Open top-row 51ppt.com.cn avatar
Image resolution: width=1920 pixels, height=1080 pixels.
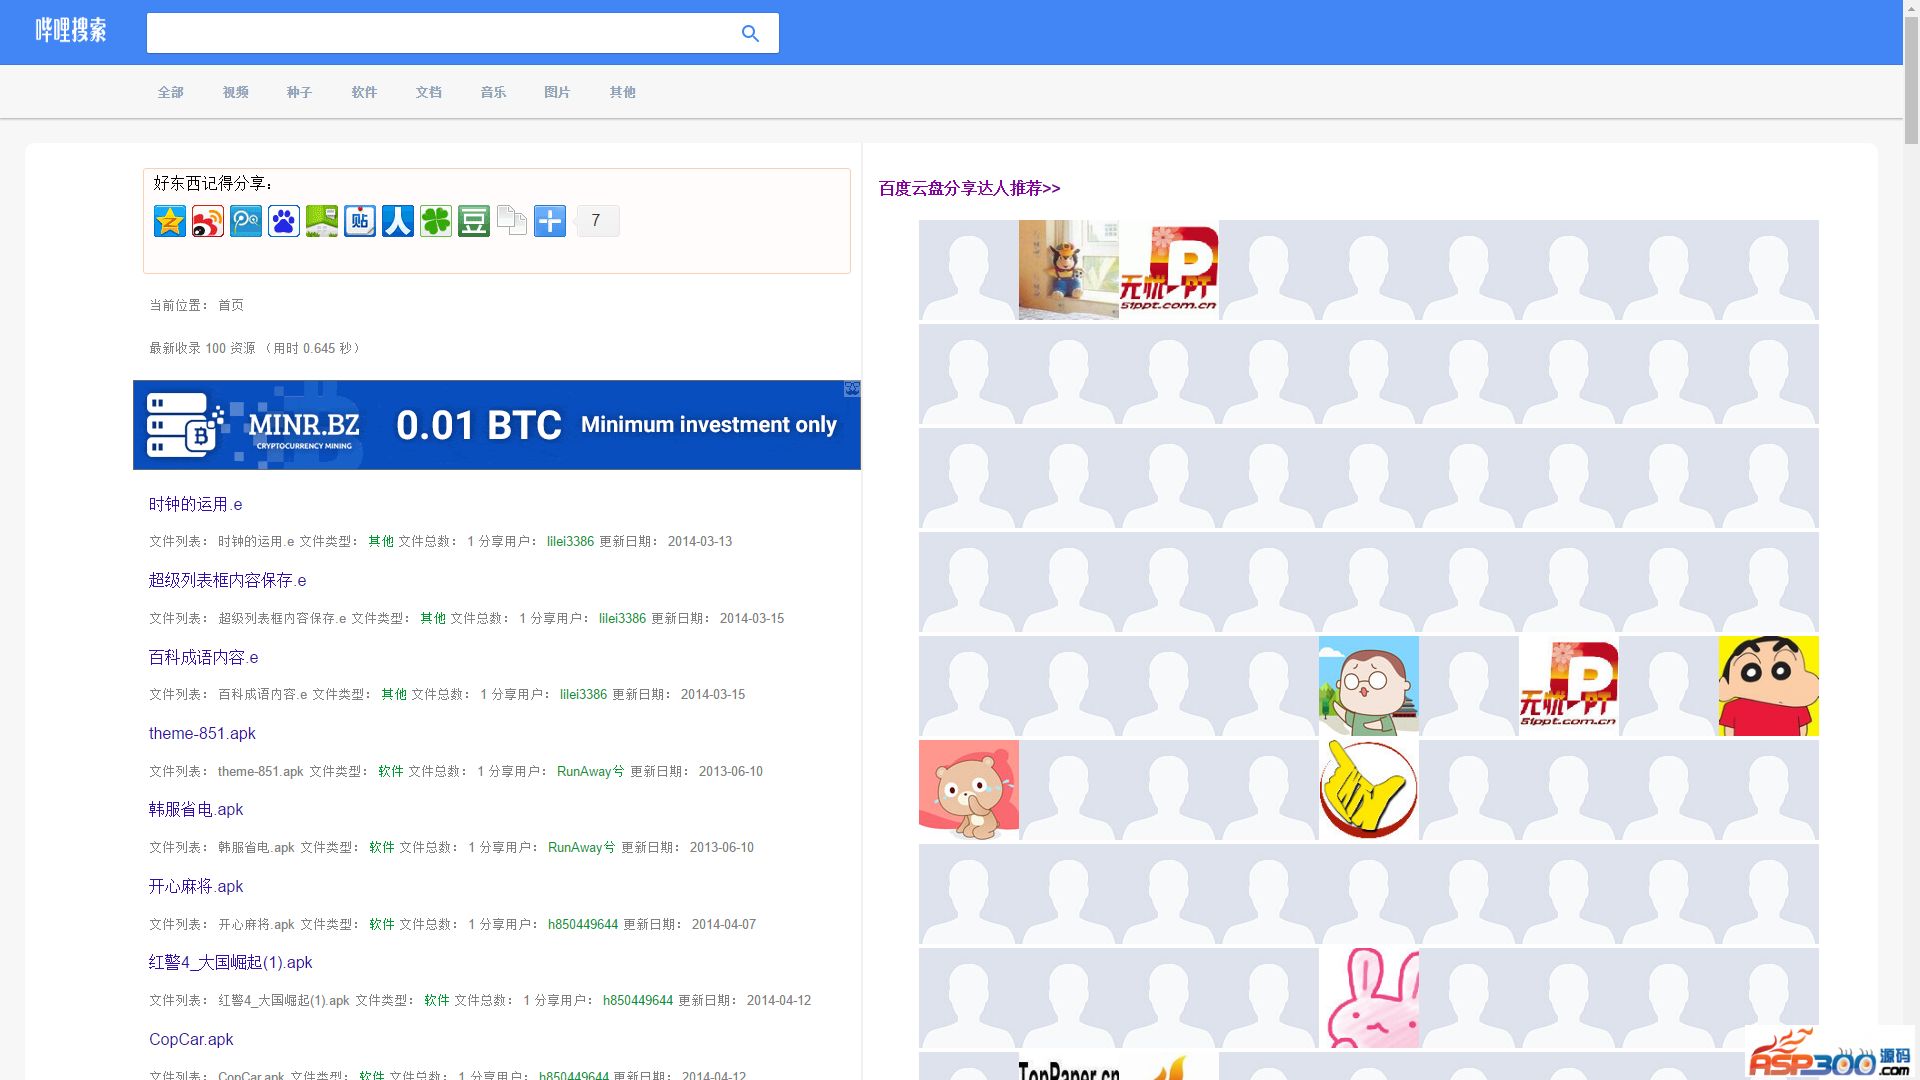pyautogui.click(x=1169, y=270)
